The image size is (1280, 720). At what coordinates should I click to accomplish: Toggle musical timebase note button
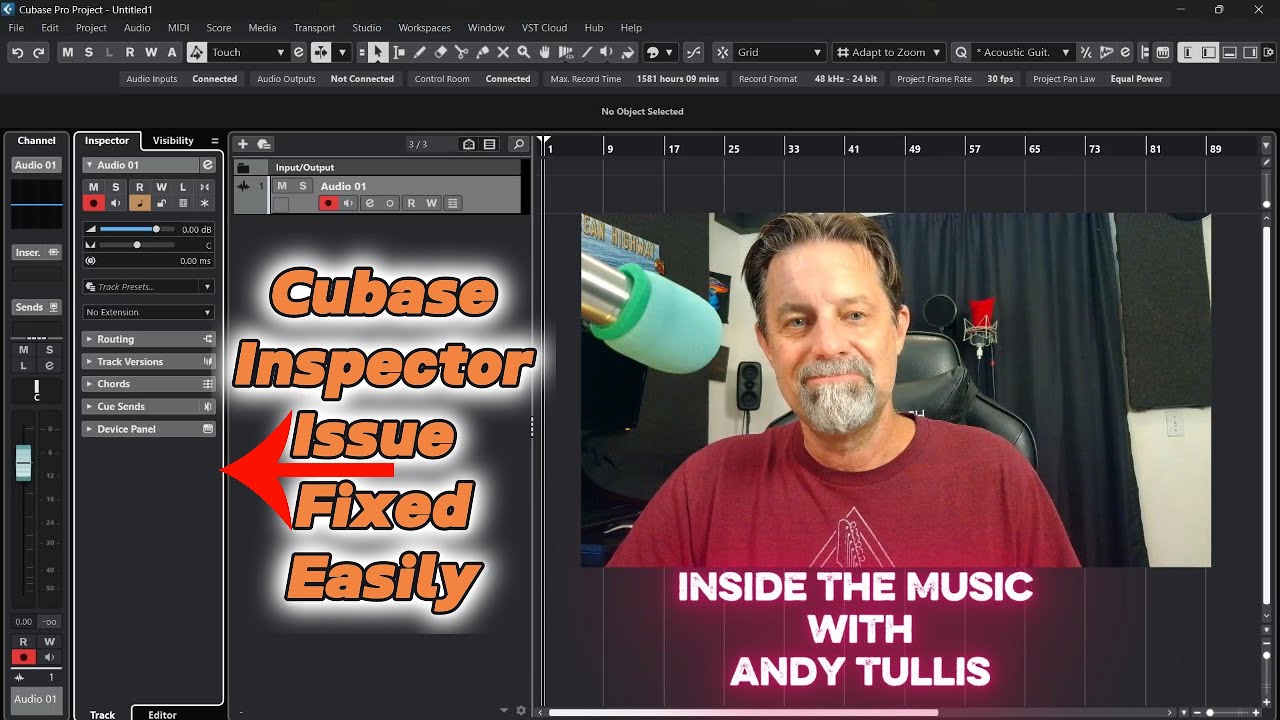pyautogui.click(x=138, y=203)
